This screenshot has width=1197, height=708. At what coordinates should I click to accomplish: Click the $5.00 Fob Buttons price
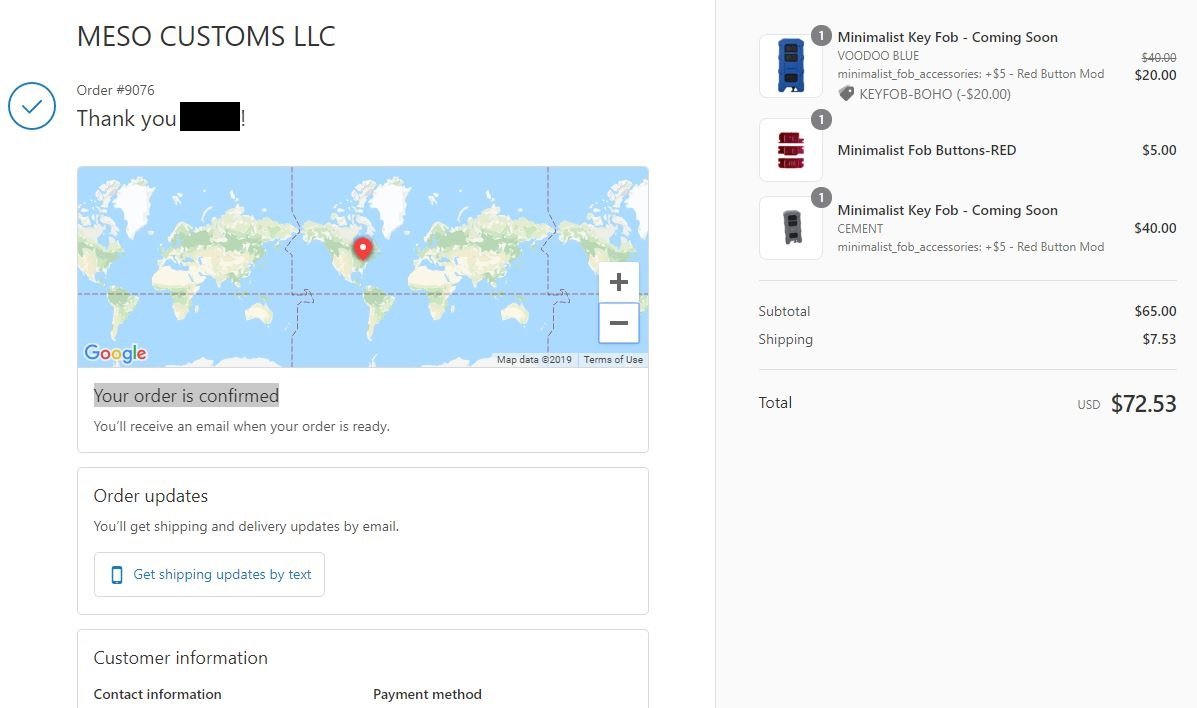pos(1159,150)
